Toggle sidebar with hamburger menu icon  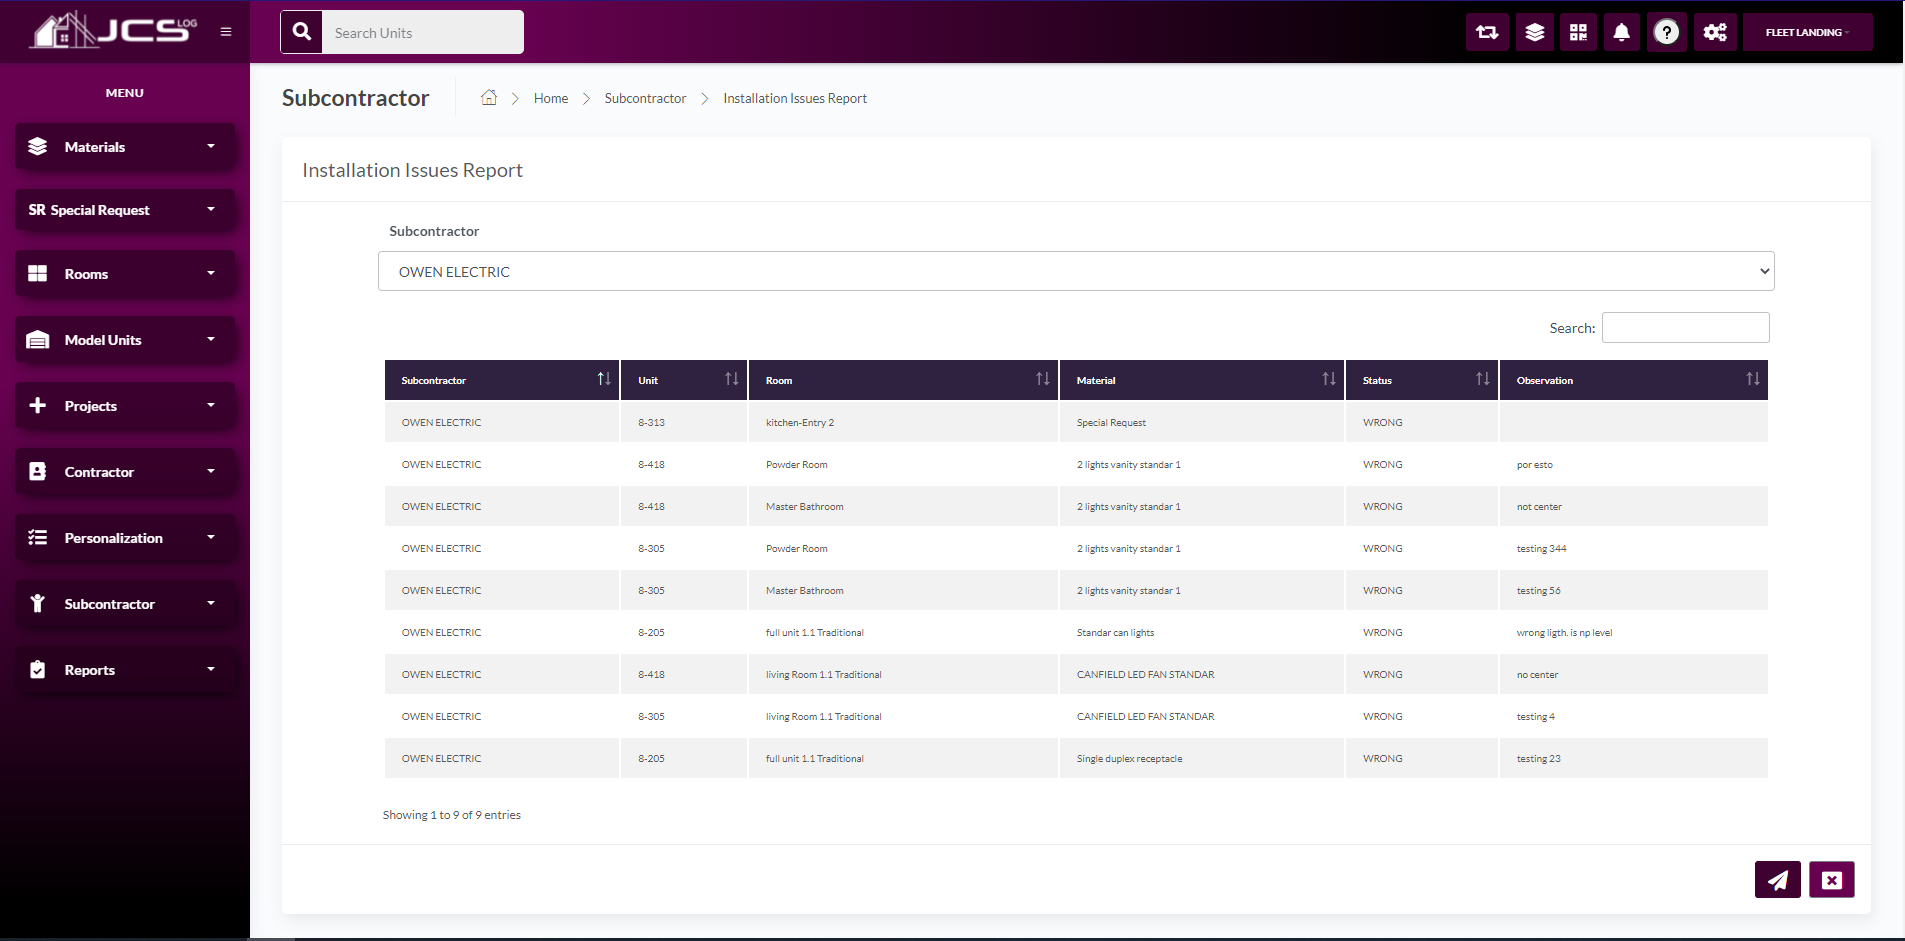tap(226, 32)
